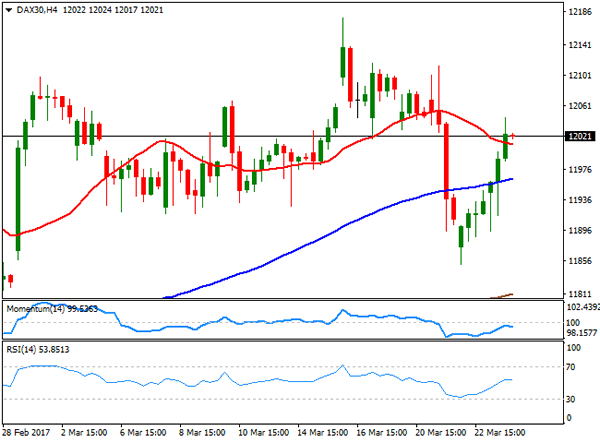Click the RSI 30 level label
Image resolution: width=600 pixels, height=443 pixels.
571,399
